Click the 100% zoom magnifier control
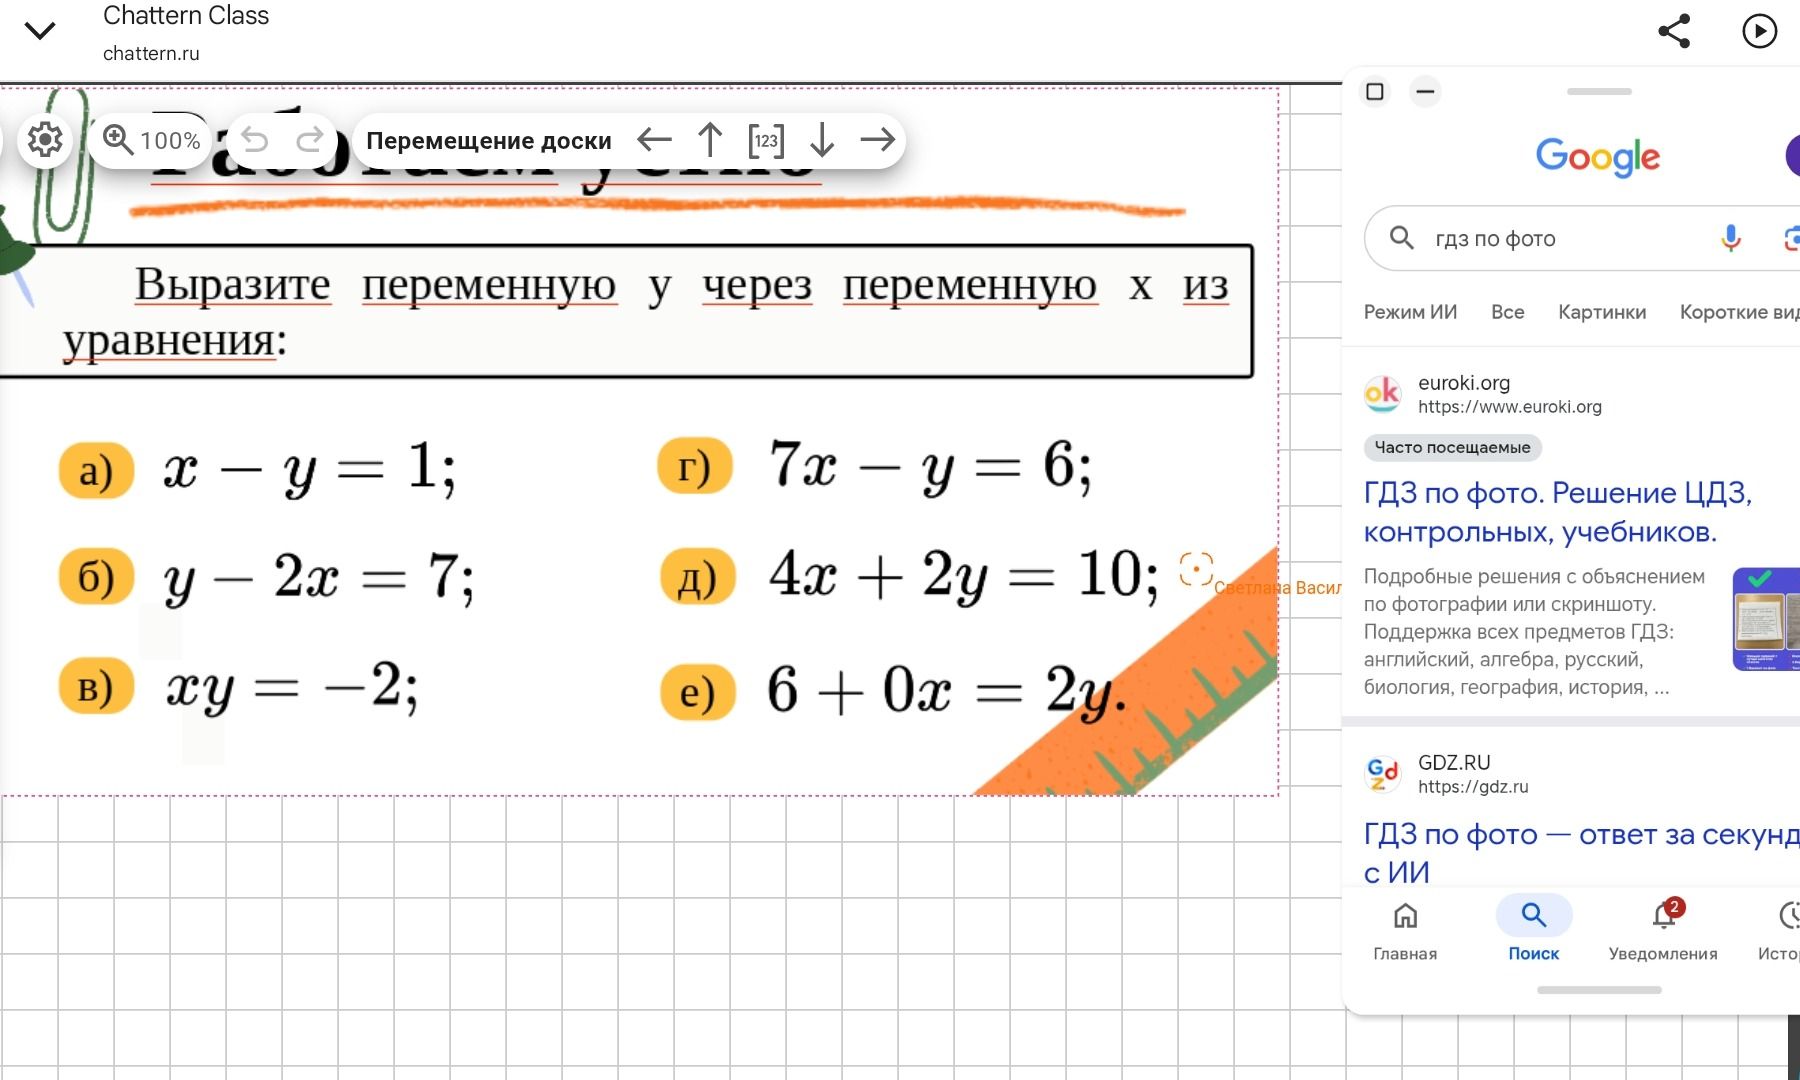This screenshot has width=1800, height=1080. pyautogui.click(x=151, y=140)
